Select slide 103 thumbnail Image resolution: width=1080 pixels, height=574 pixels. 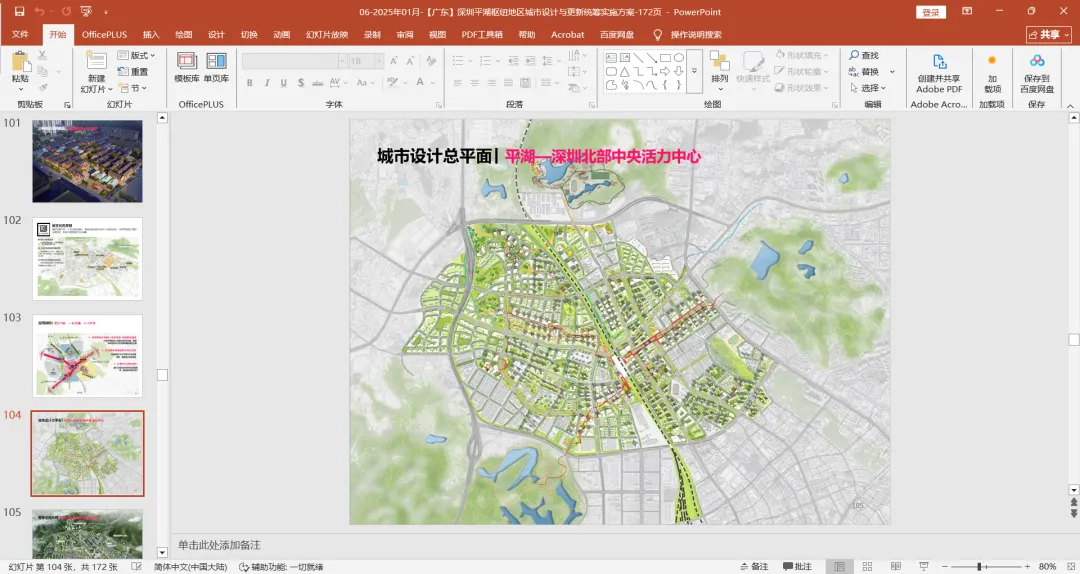[87, 356]
